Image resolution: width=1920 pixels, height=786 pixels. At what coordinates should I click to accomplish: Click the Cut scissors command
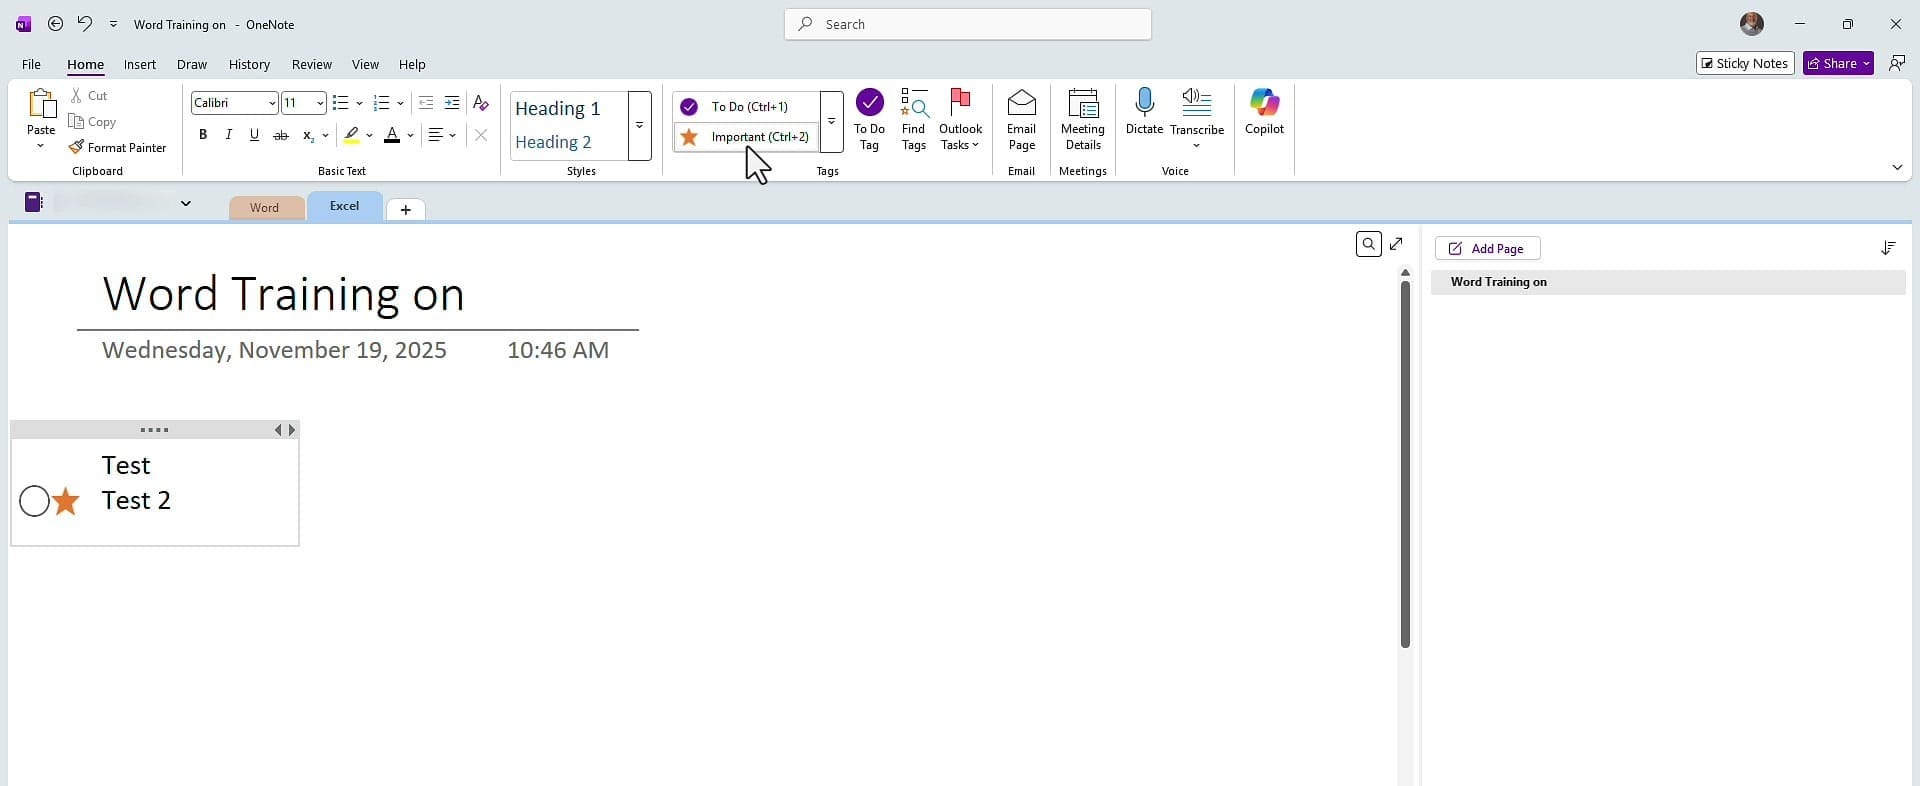tap(88, 95)
